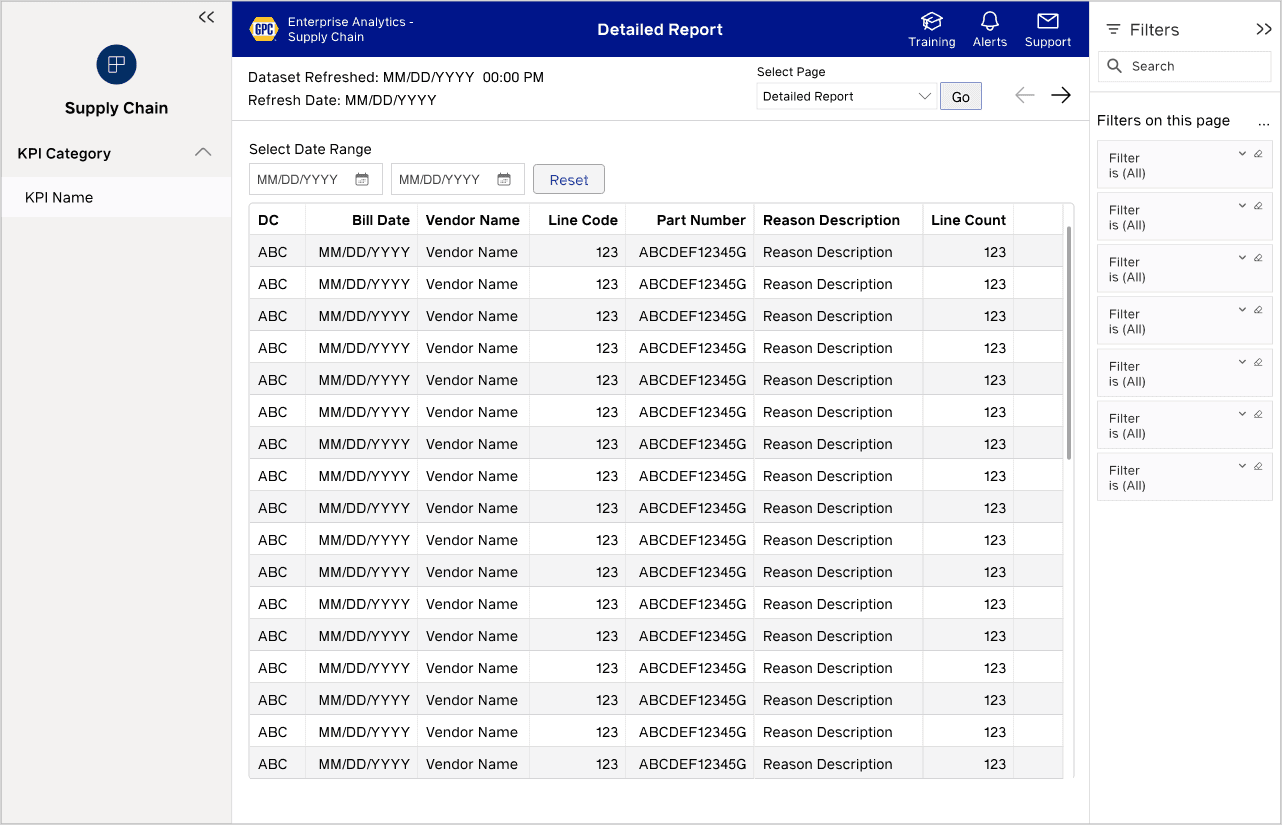Click the Dataset Refreshed timestamp text

pyautogui.click(x=396, y=77)
